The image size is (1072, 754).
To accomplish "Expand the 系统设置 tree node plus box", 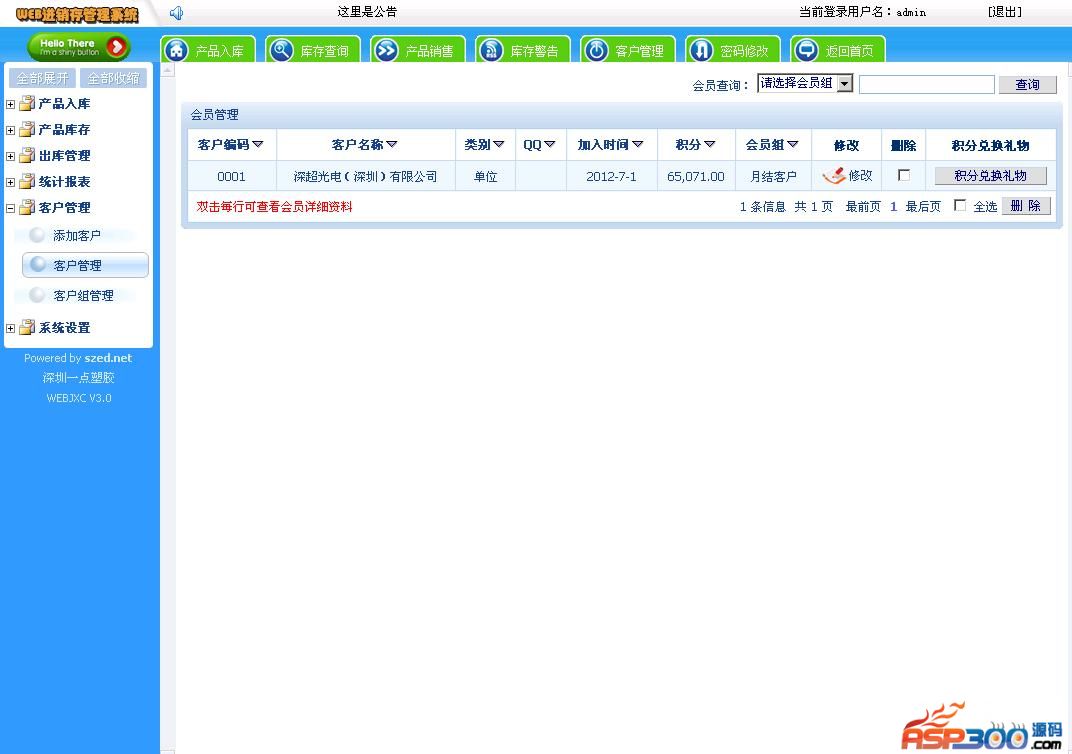I will tap(10, 329).
